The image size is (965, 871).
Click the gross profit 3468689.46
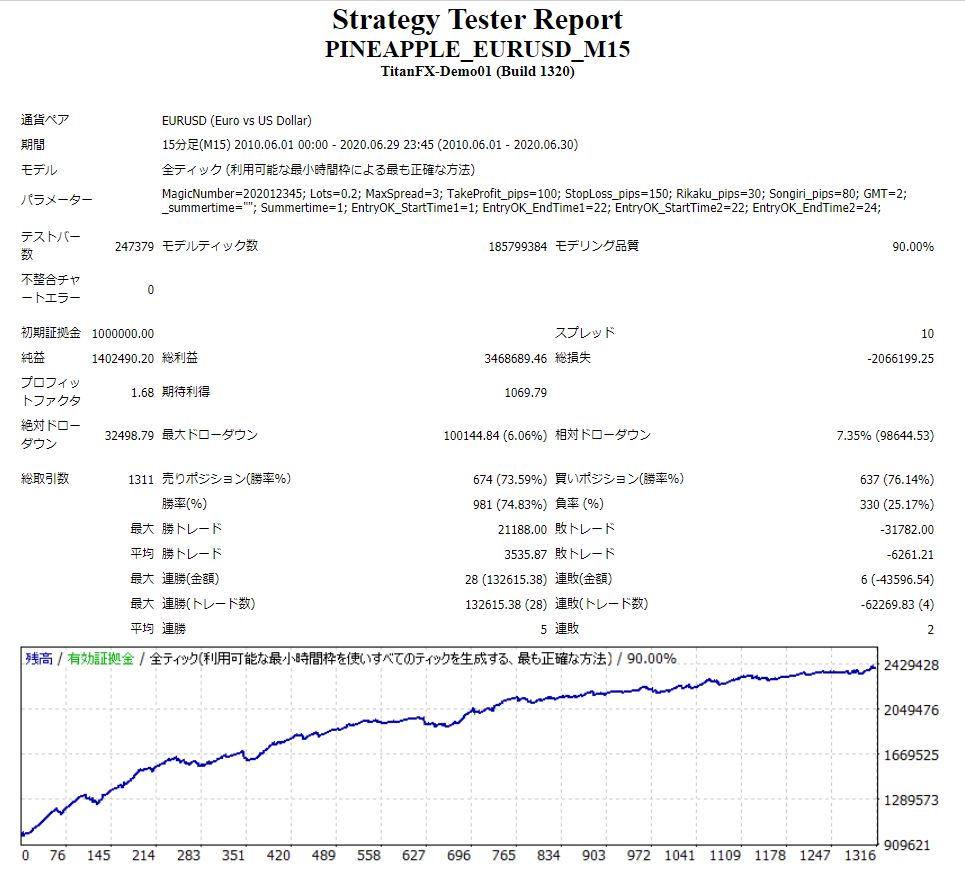click(x=516, y=358)
